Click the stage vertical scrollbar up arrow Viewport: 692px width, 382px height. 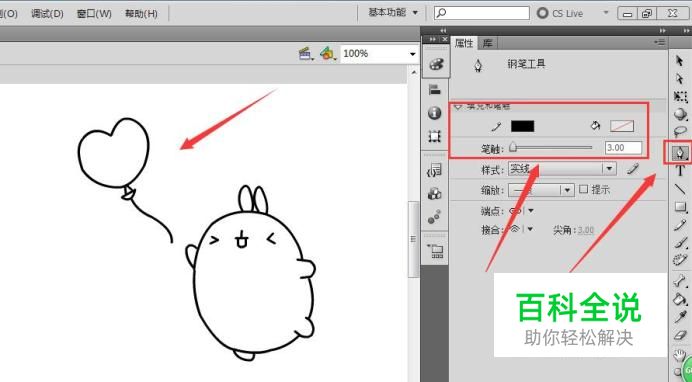click(x=414, y=72)
